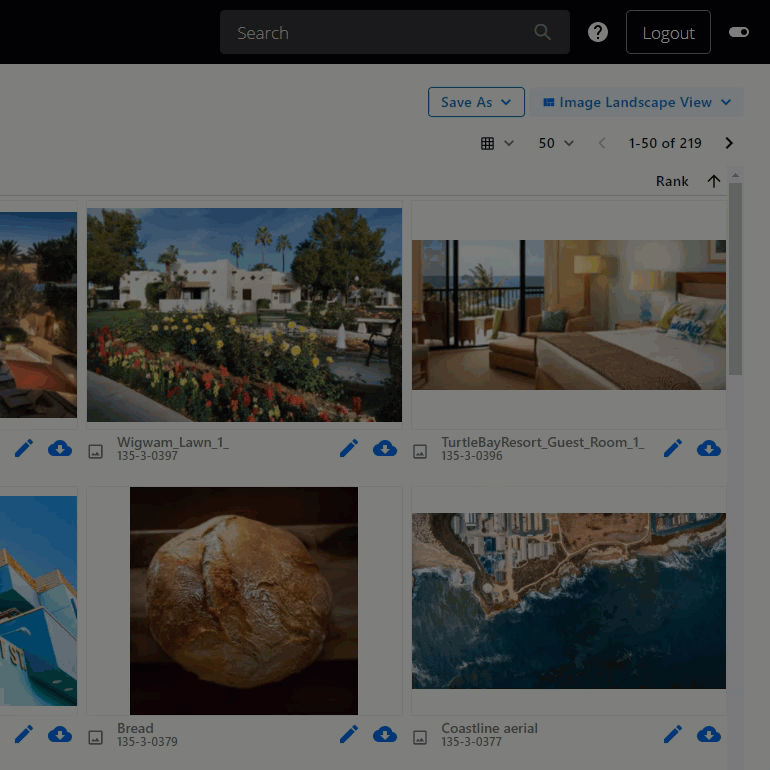Download Coastline aerial via cloud icon

click(709, 735)
